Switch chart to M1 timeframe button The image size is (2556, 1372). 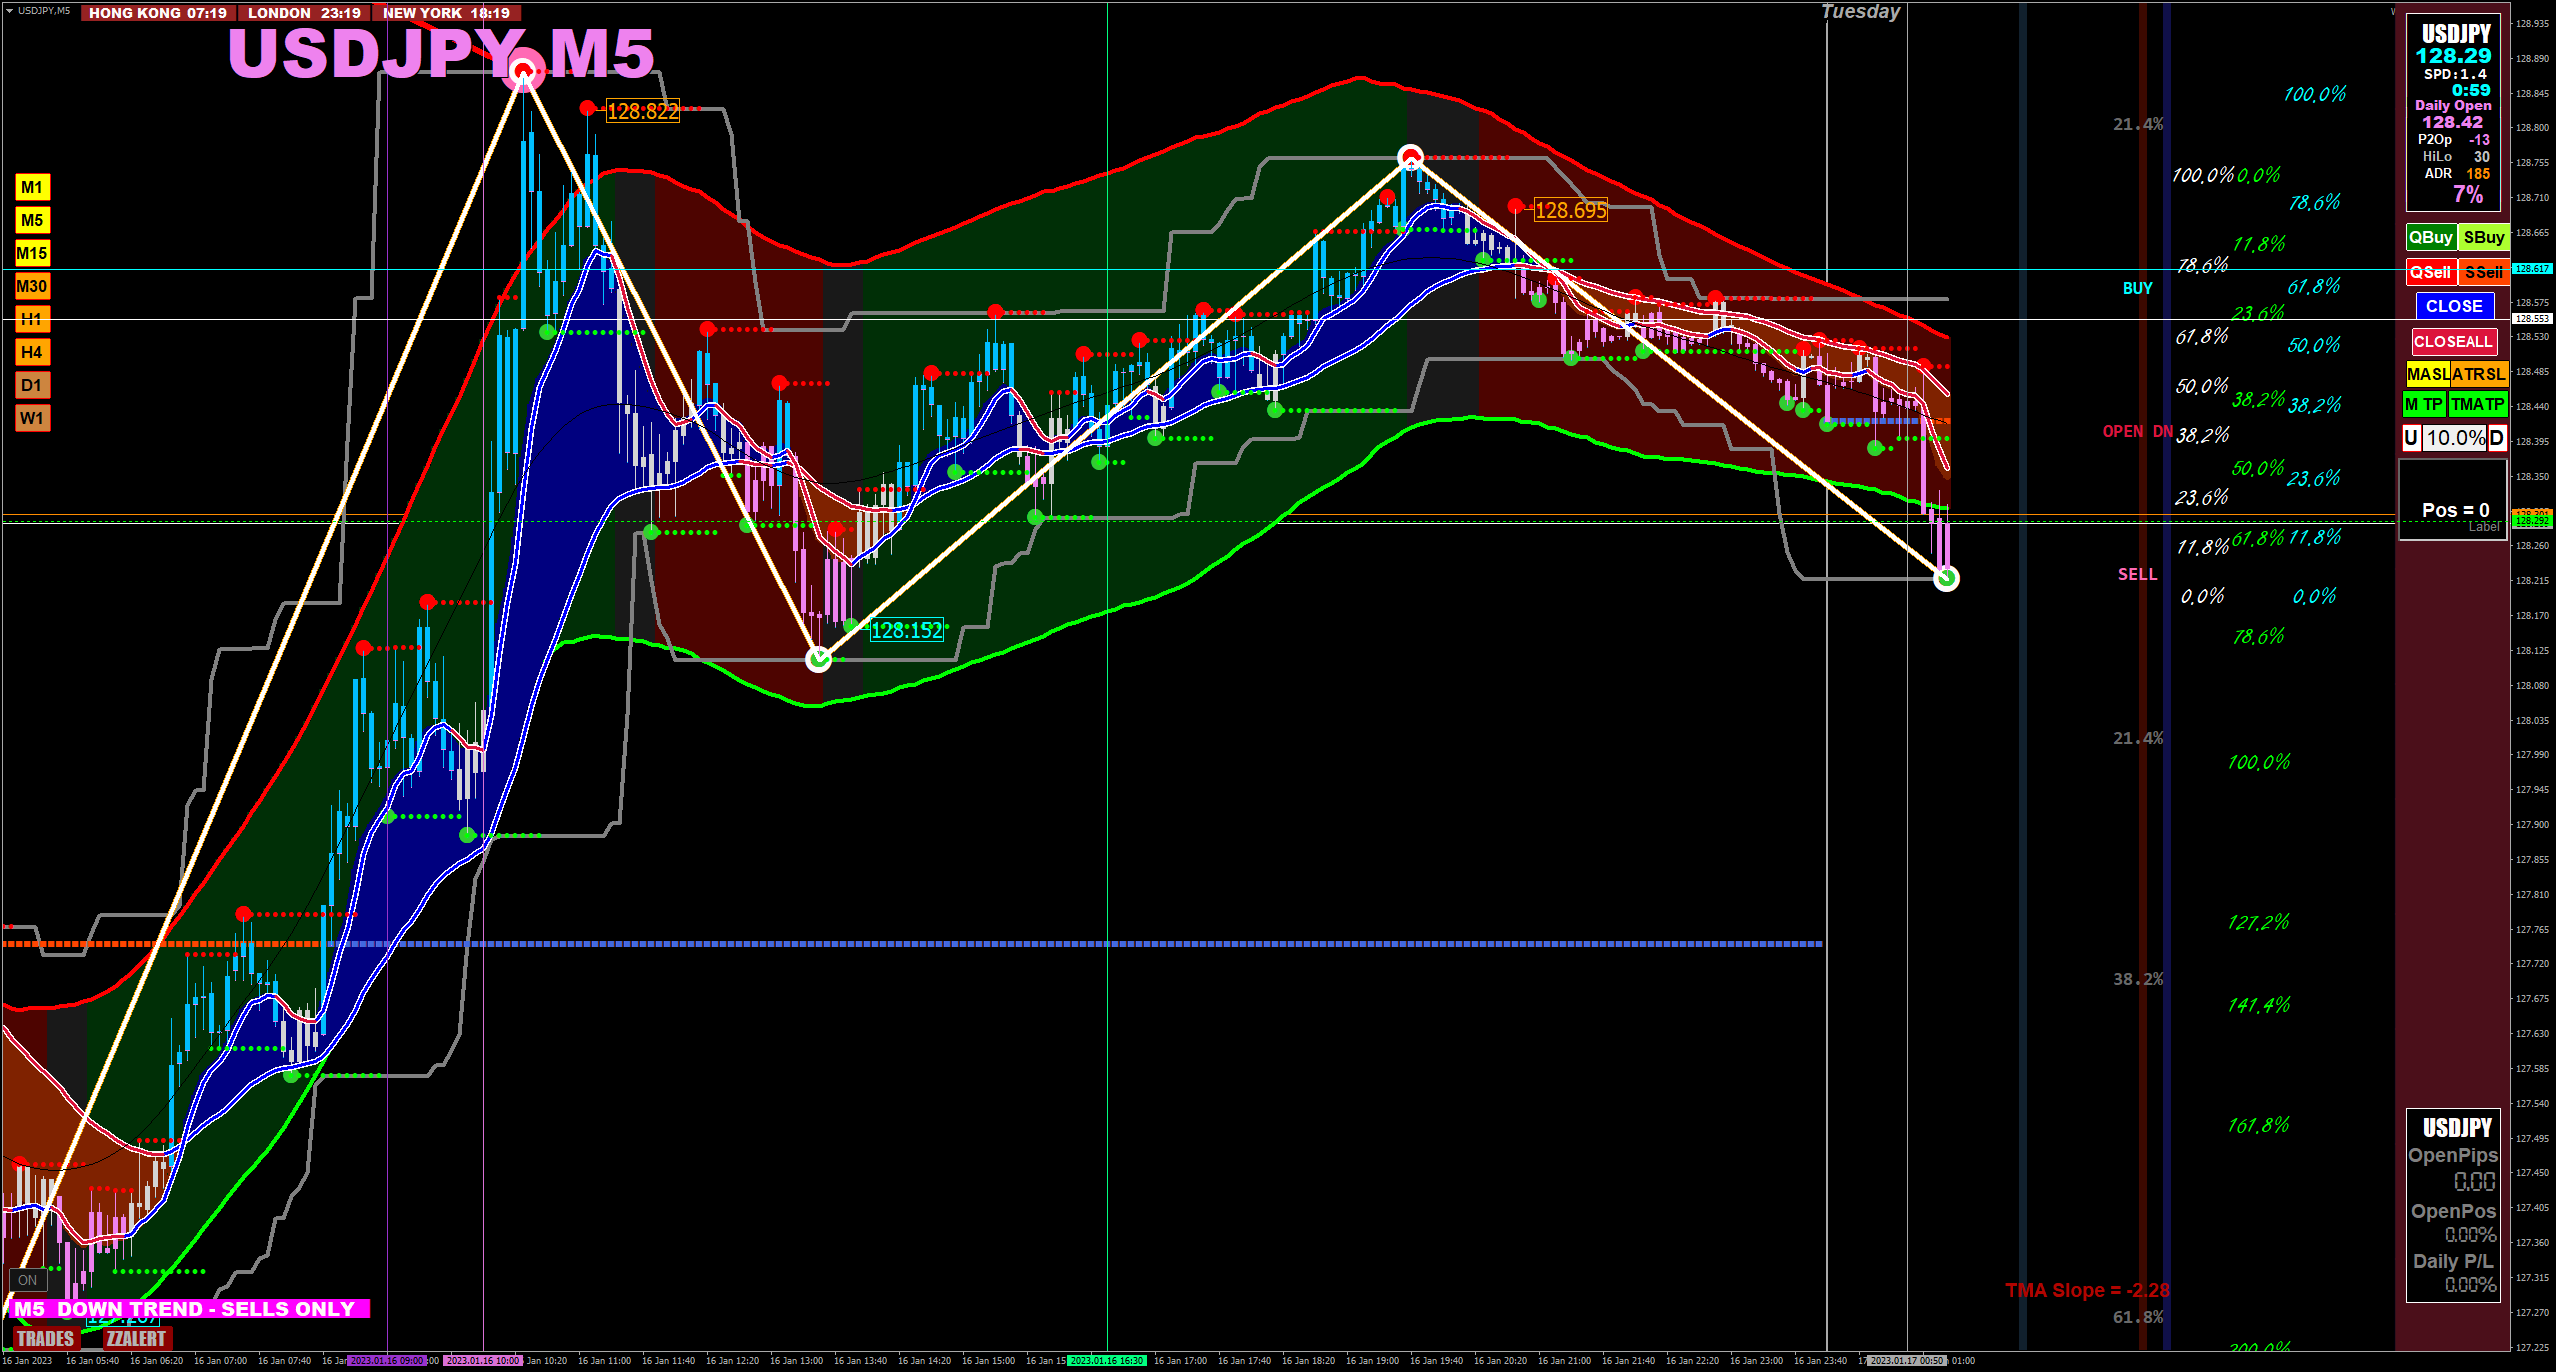click(x=32, y=187)
